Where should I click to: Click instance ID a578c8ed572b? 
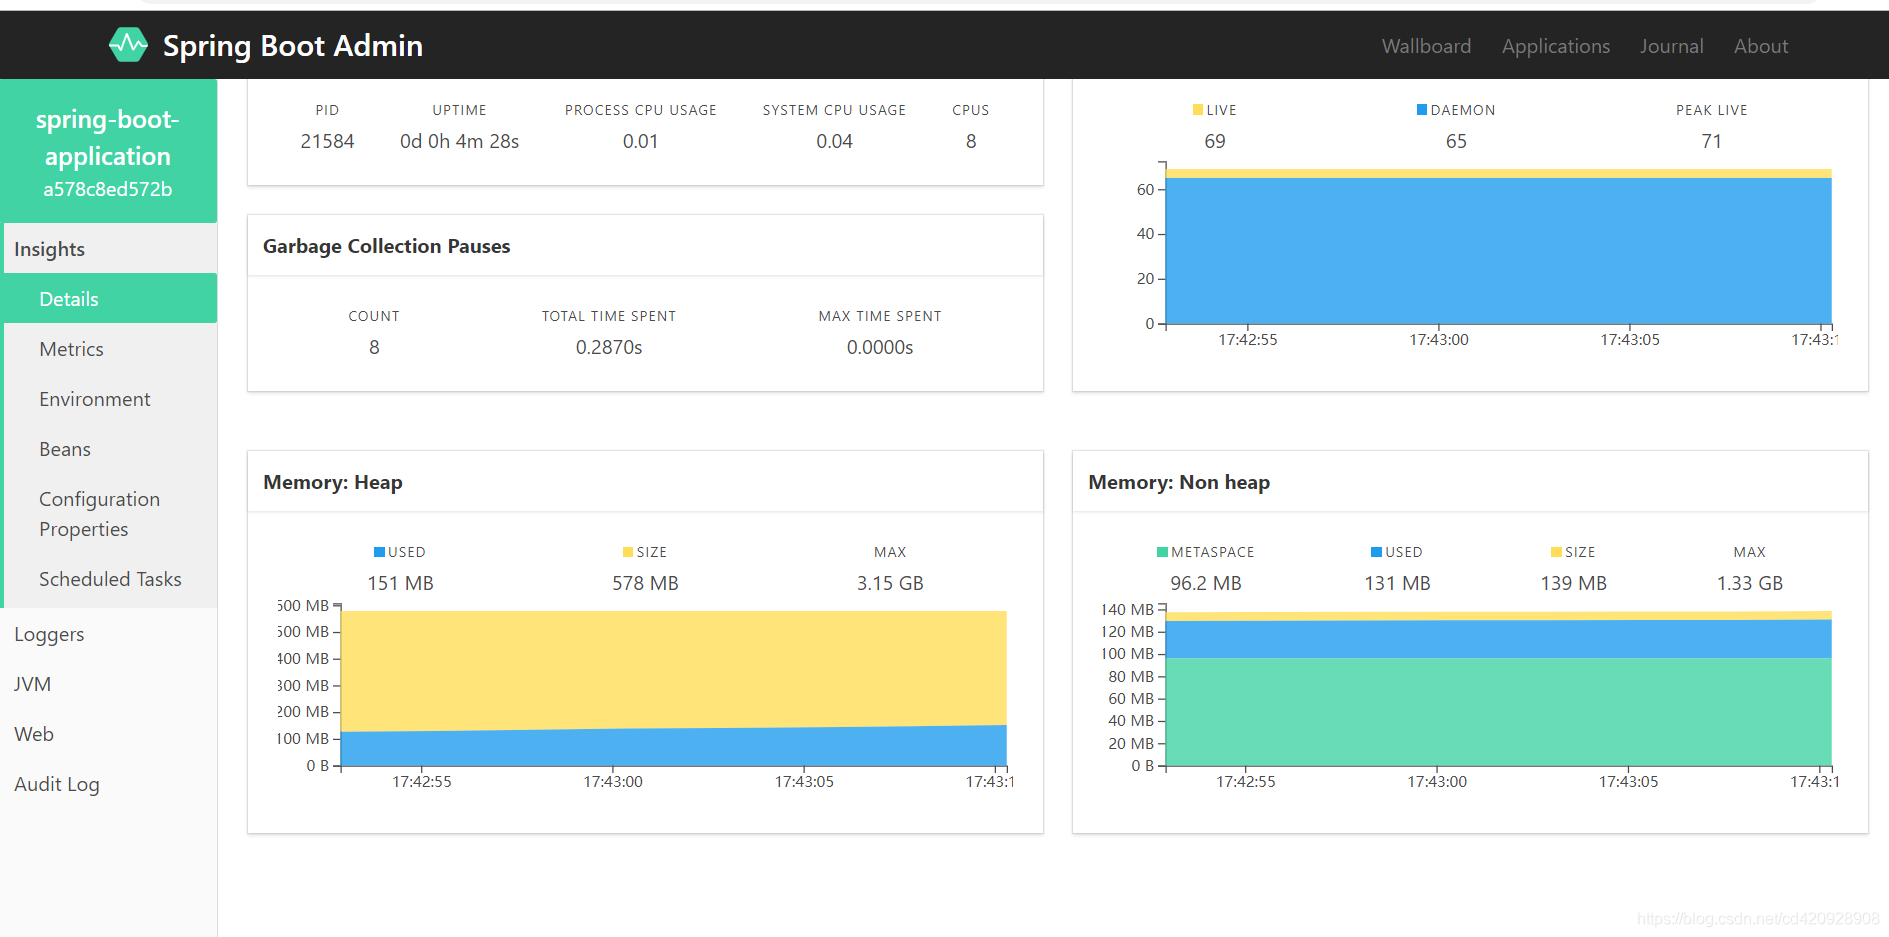point(108,189)
